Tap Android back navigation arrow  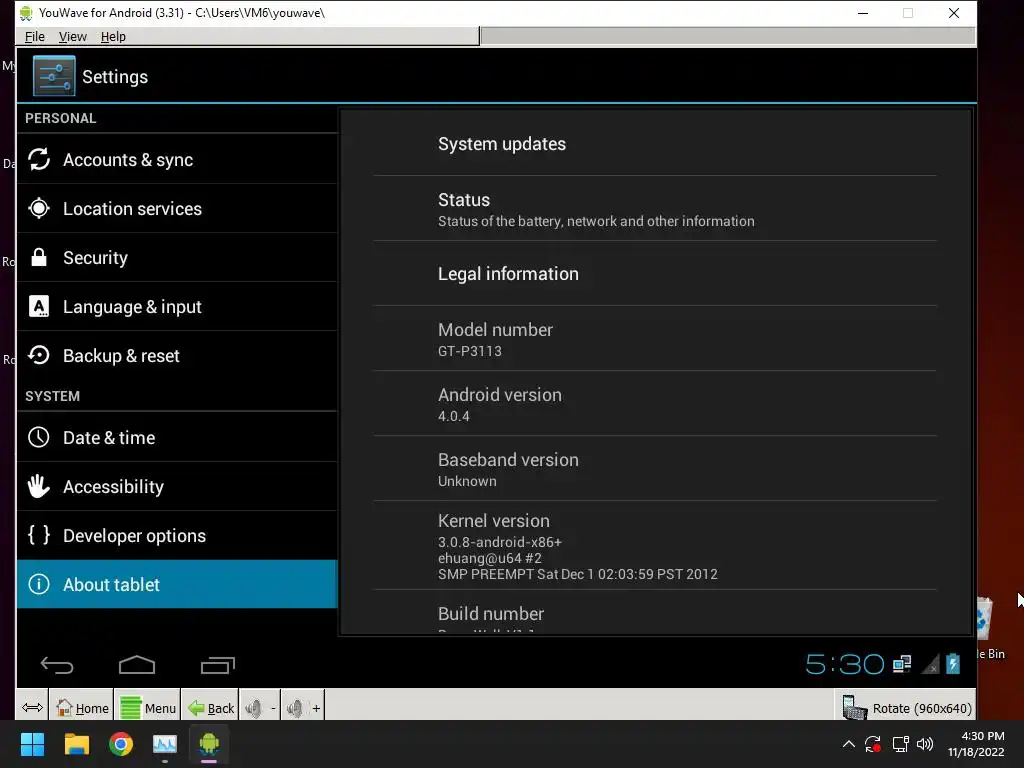click(x=57, y=665)
